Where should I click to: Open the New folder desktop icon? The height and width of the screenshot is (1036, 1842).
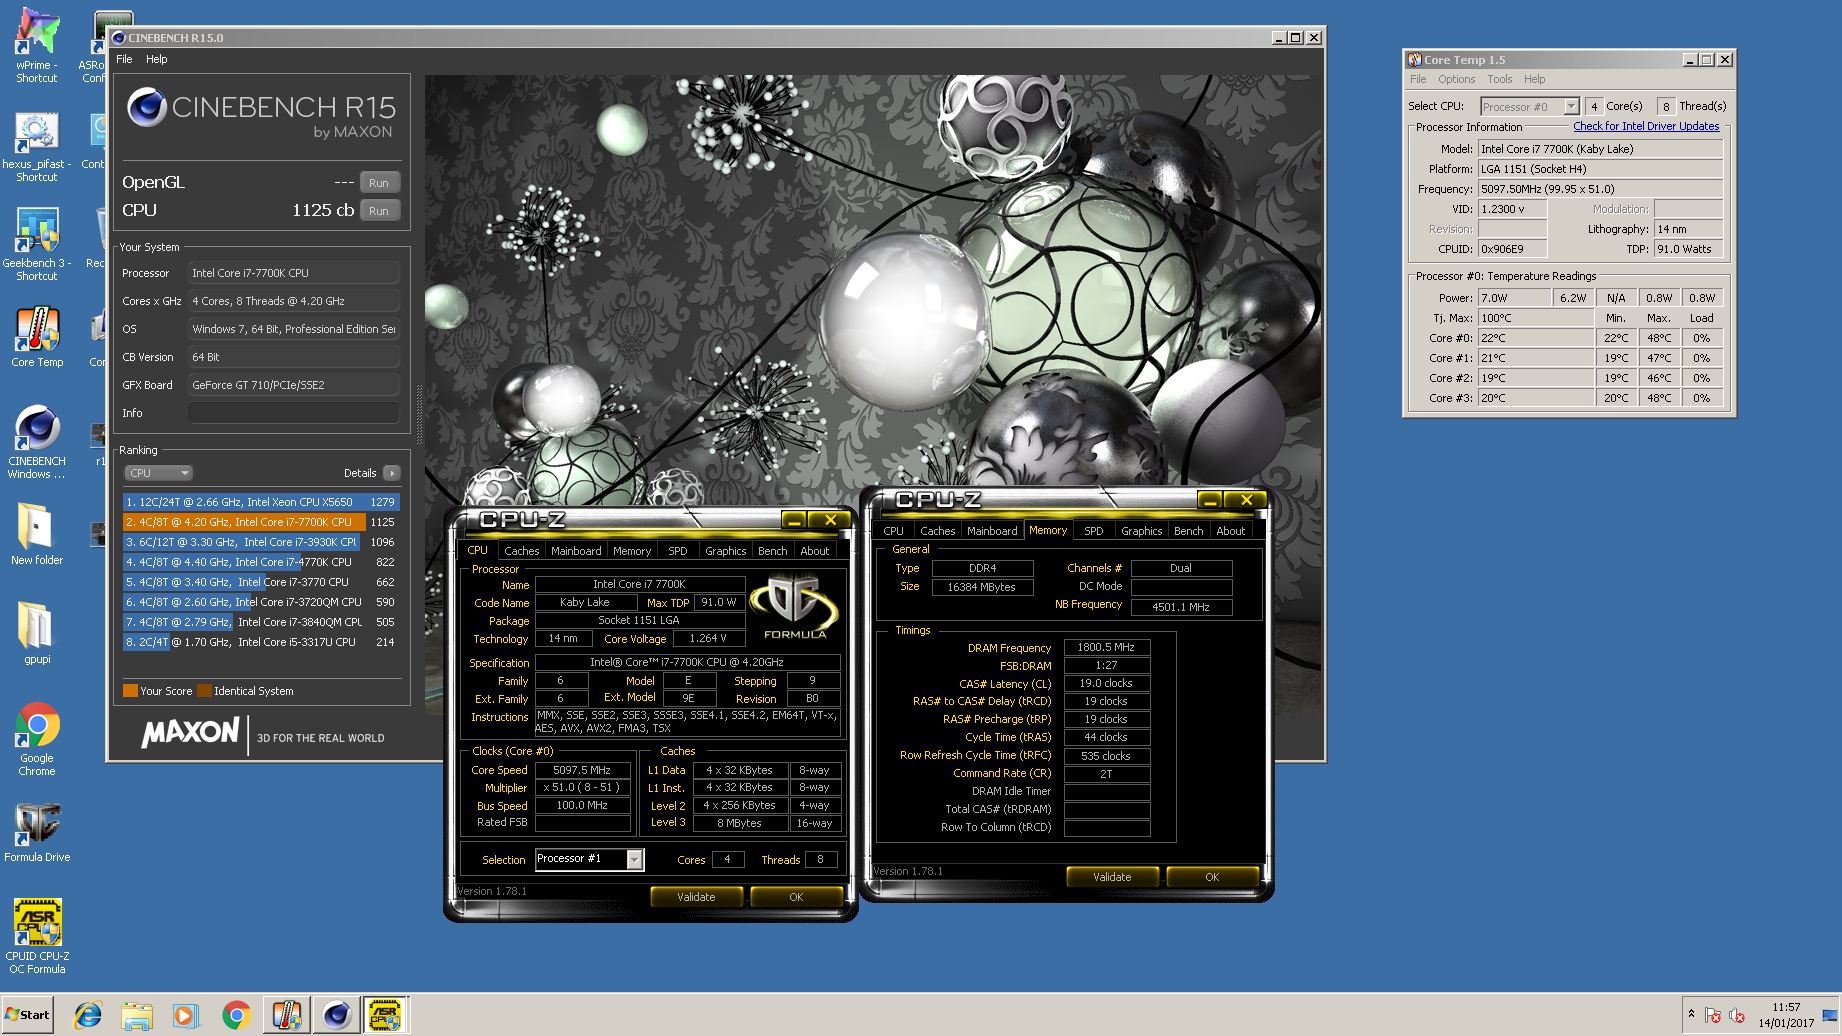(x=37, y=533)
